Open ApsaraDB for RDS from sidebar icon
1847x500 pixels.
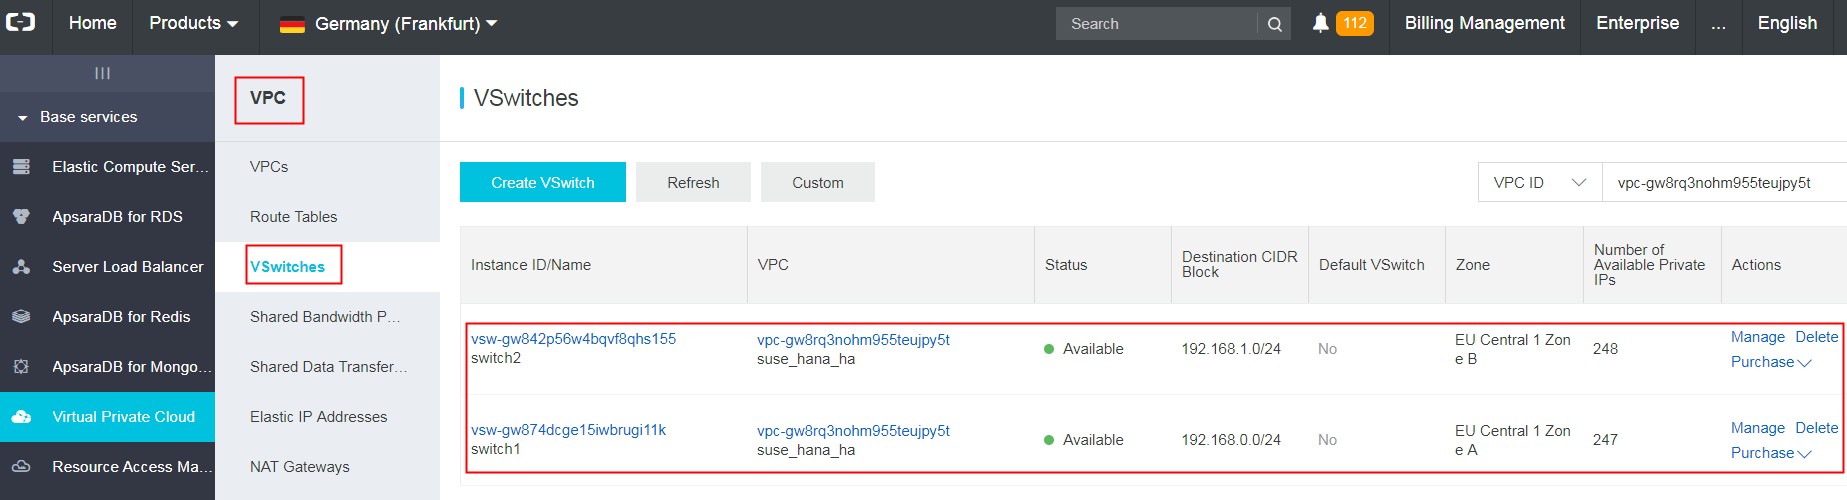tap(21, 217)
